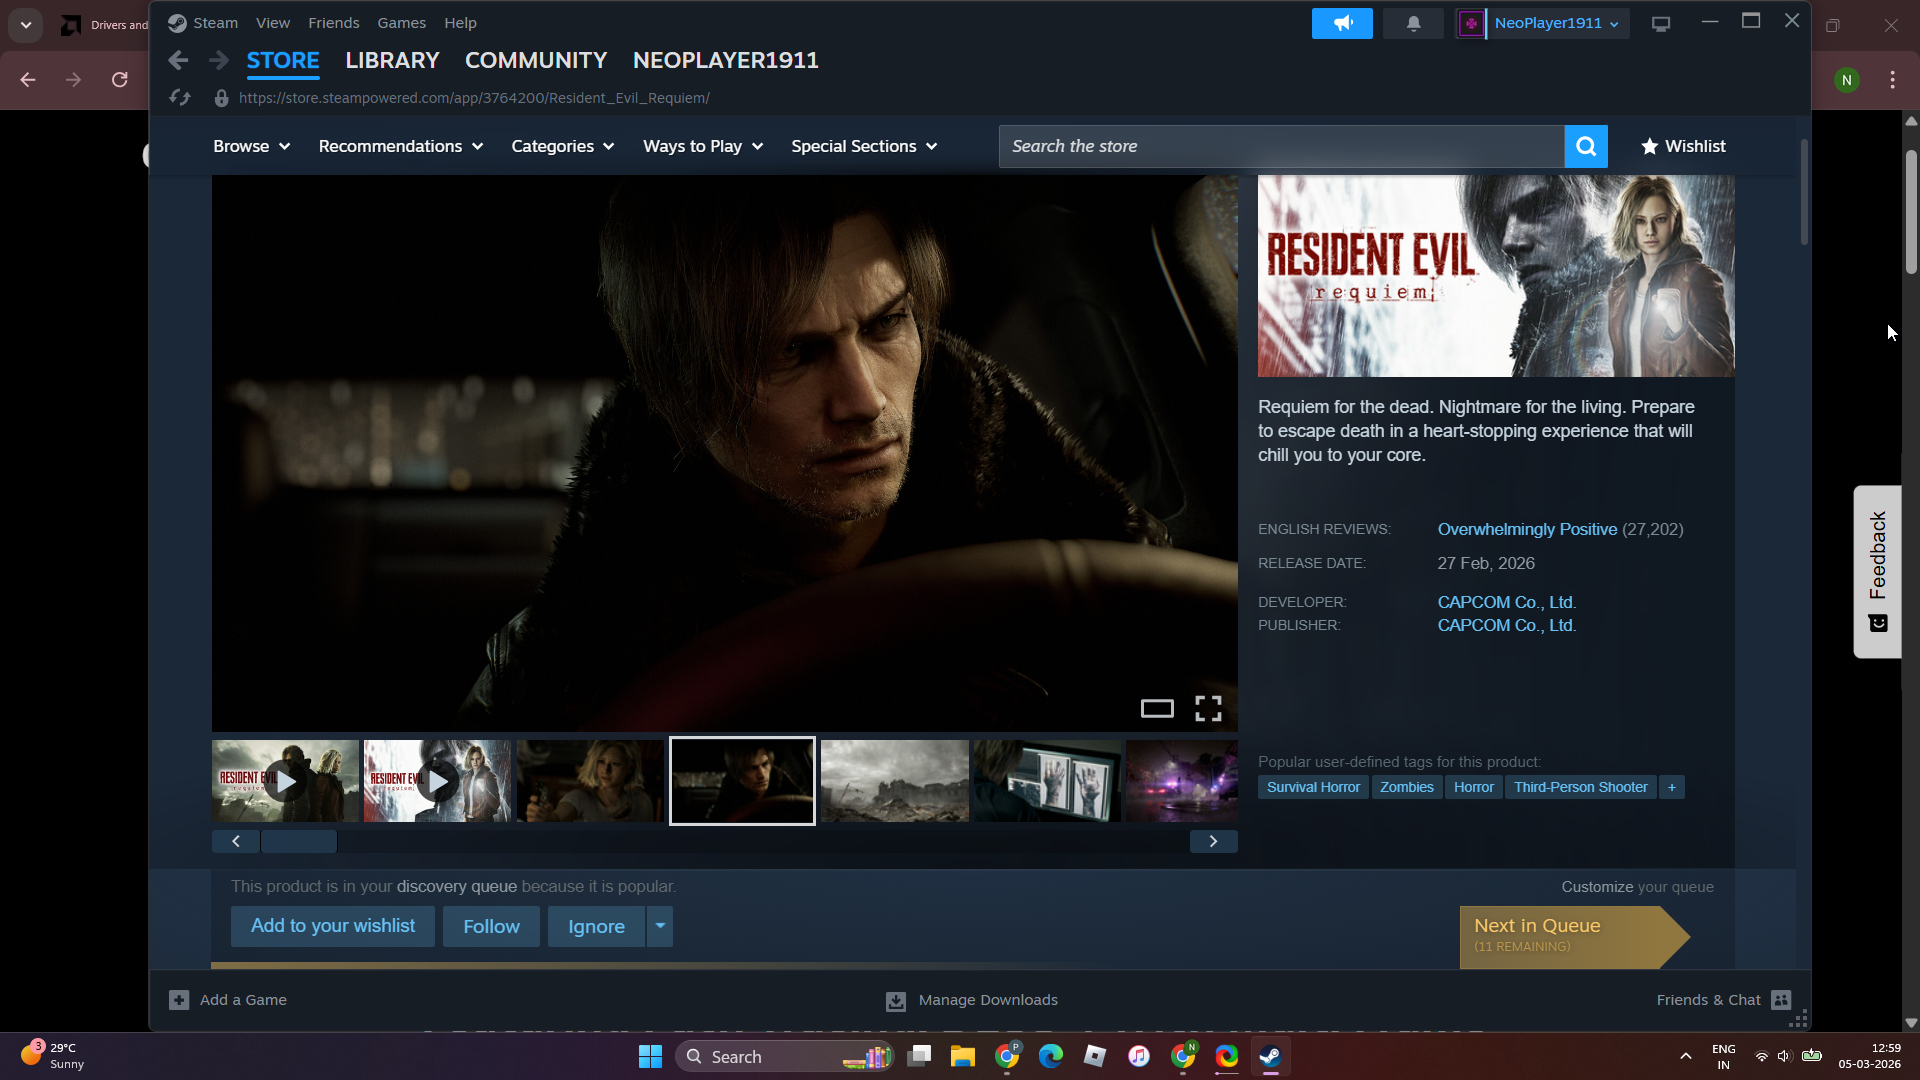Select the ruined city screenshot thumbnail

point(894,781)
